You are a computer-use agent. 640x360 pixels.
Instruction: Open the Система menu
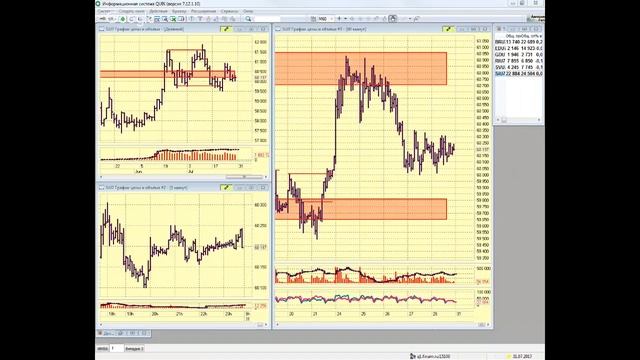click(105, 11)
